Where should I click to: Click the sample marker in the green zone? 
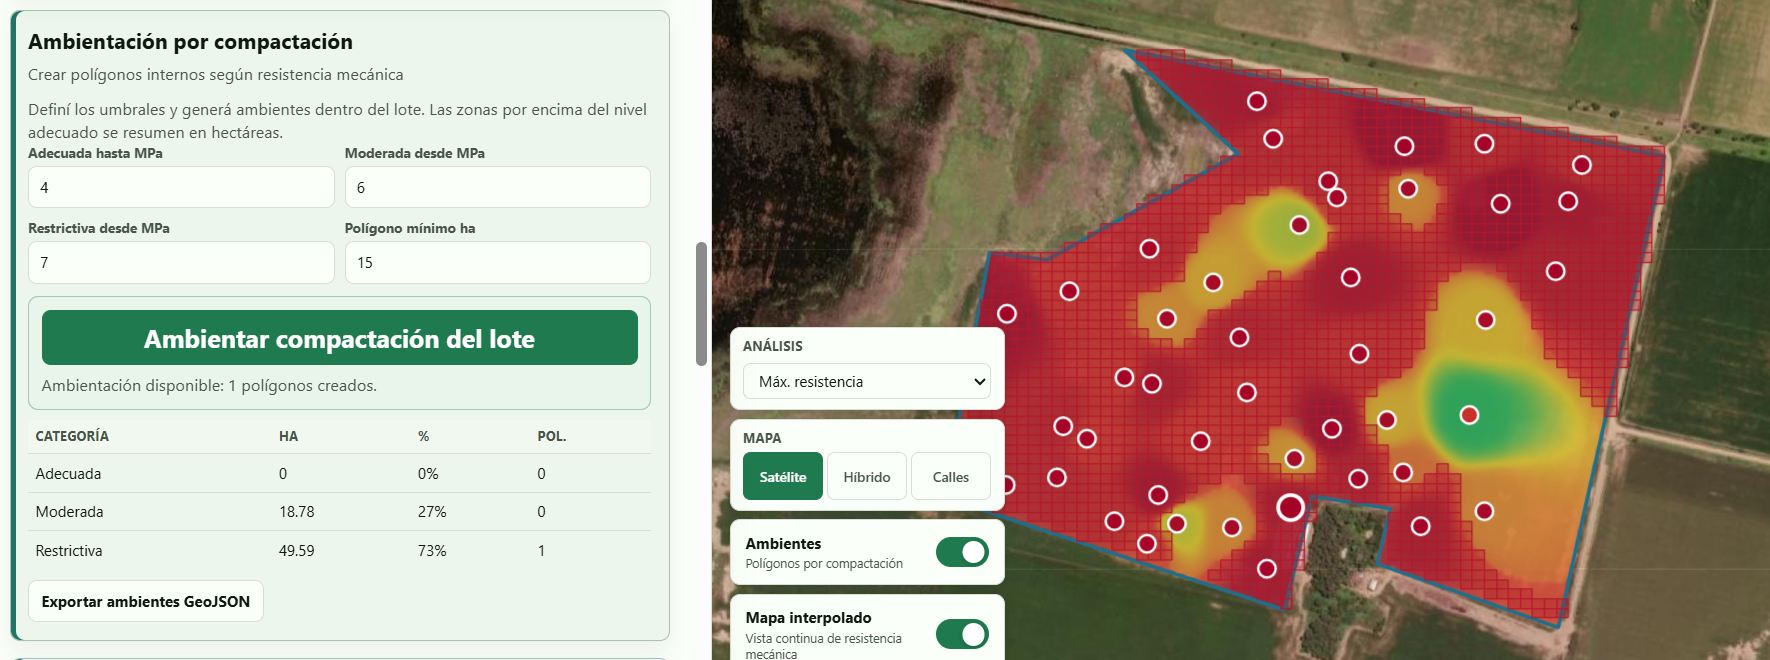point(1469,415)
